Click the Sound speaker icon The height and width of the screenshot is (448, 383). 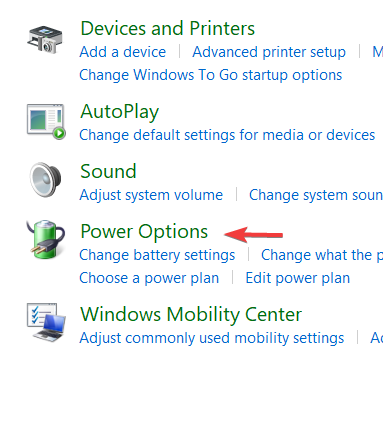(x=45, y=180)
